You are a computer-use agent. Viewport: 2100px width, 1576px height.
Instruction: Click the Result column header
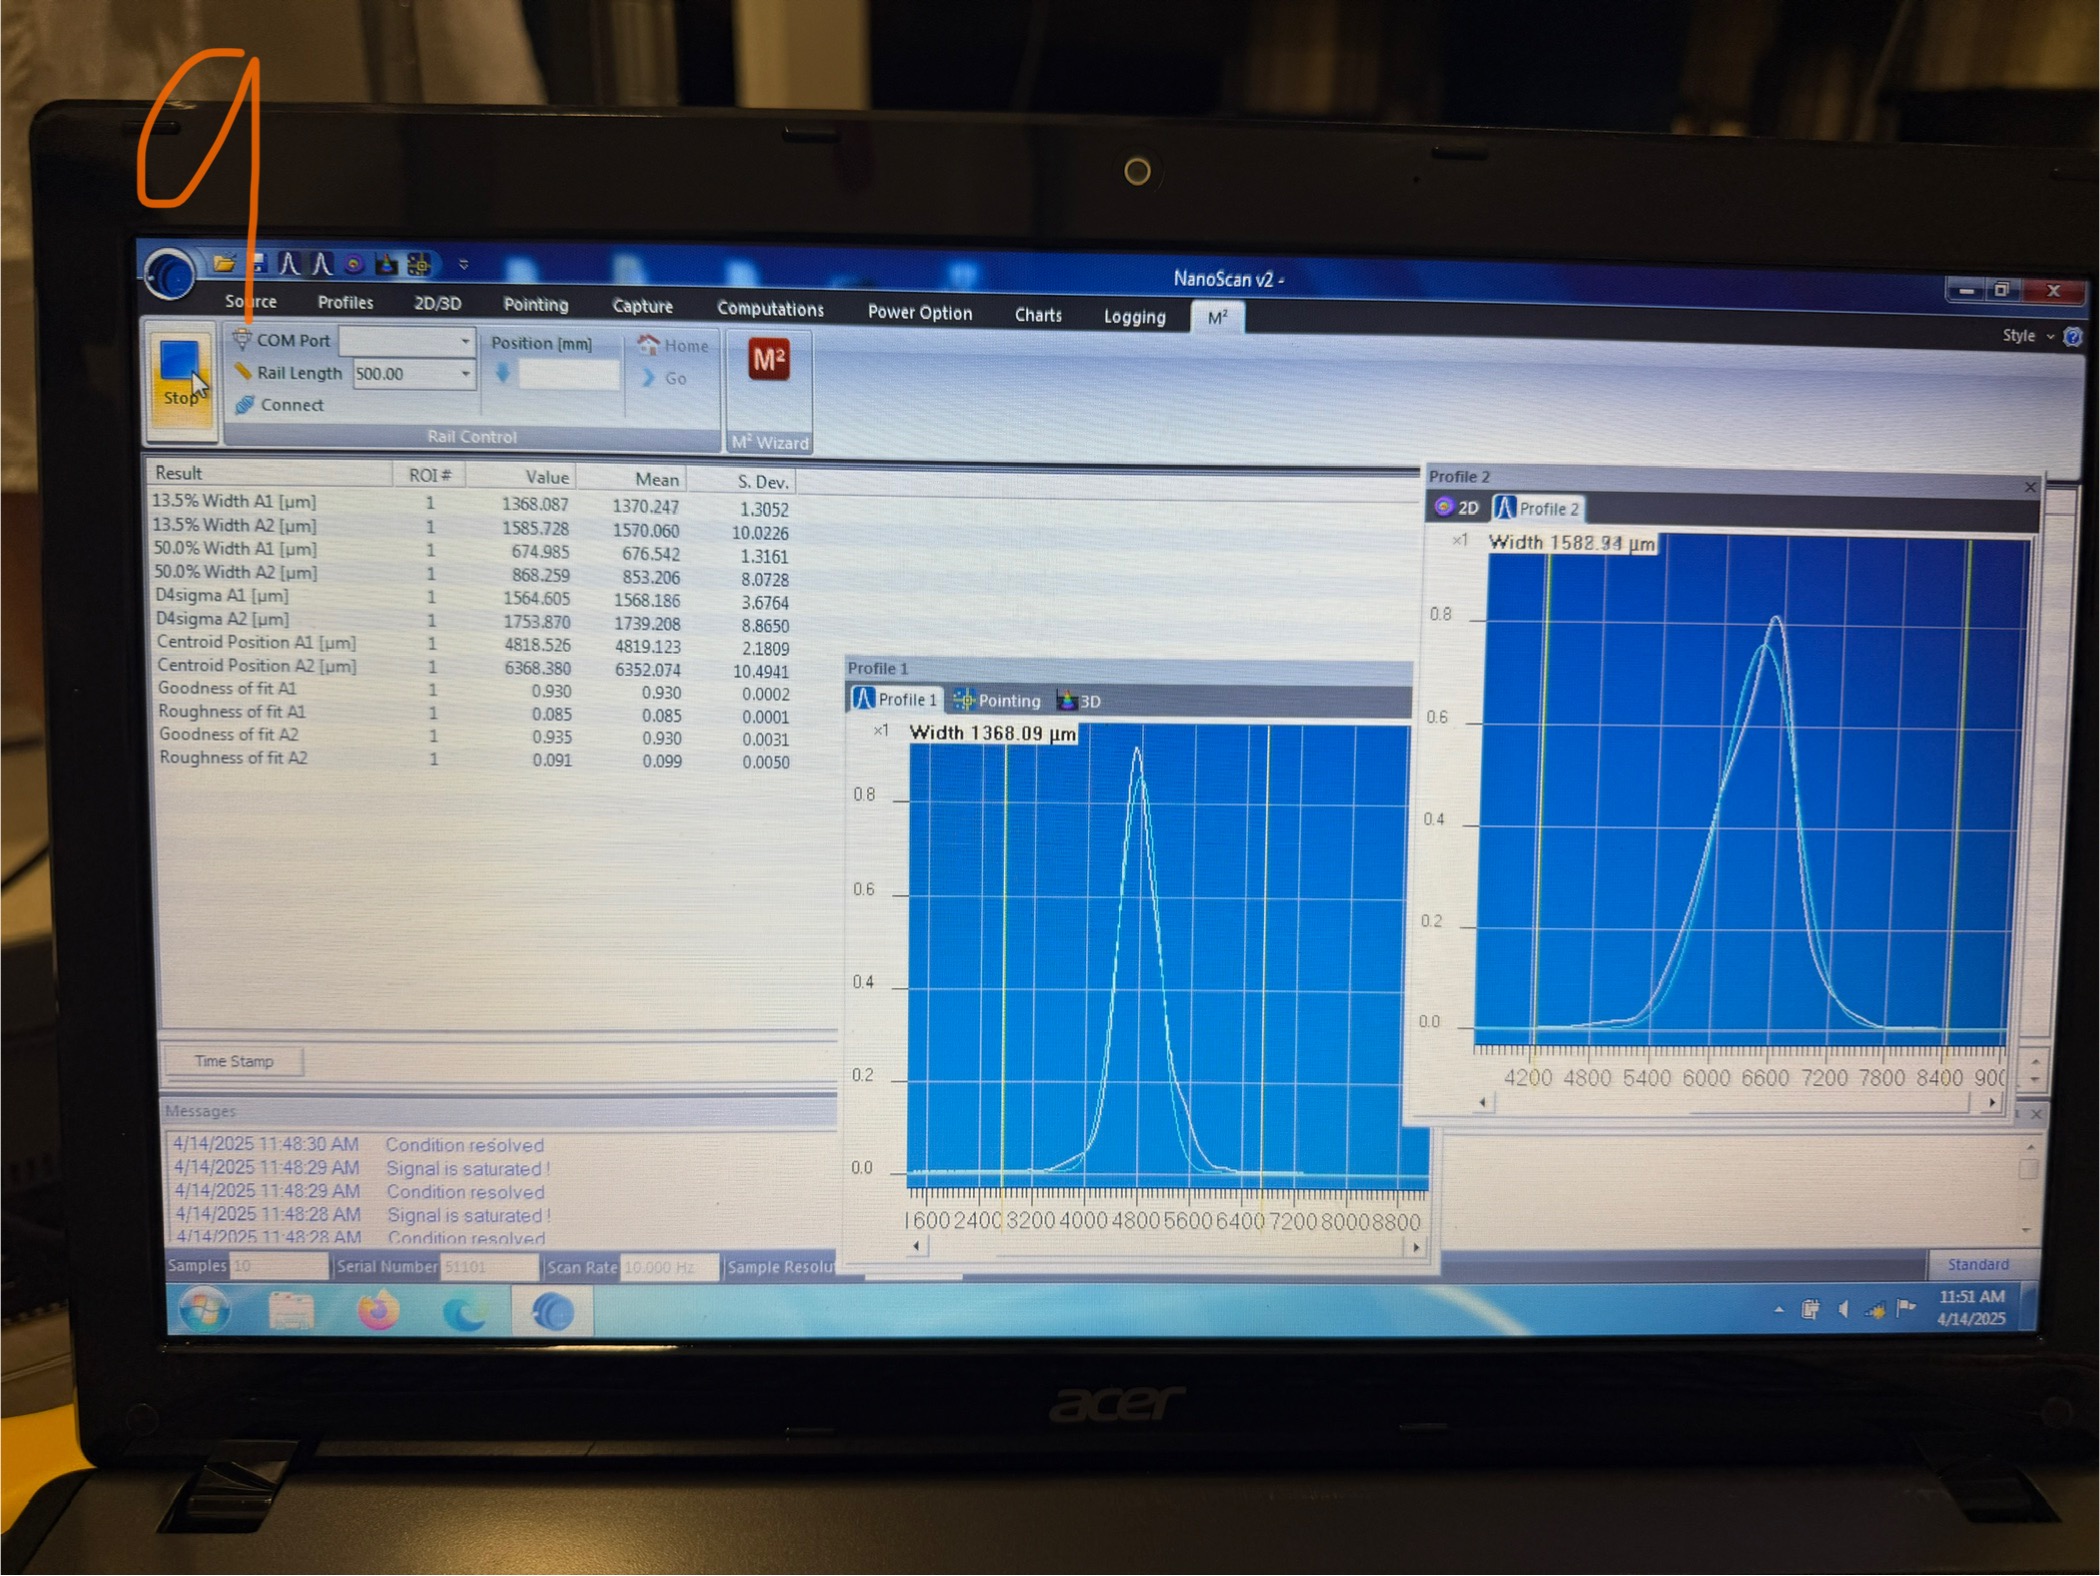(269, 473)
